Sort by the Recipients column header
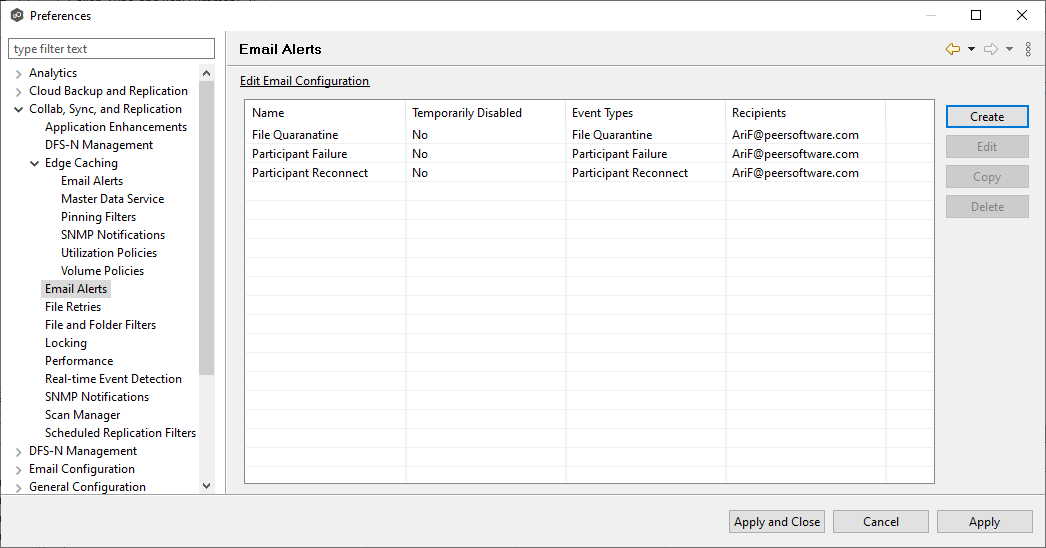This screenshot has width=1046, height=548. point(759,113)
